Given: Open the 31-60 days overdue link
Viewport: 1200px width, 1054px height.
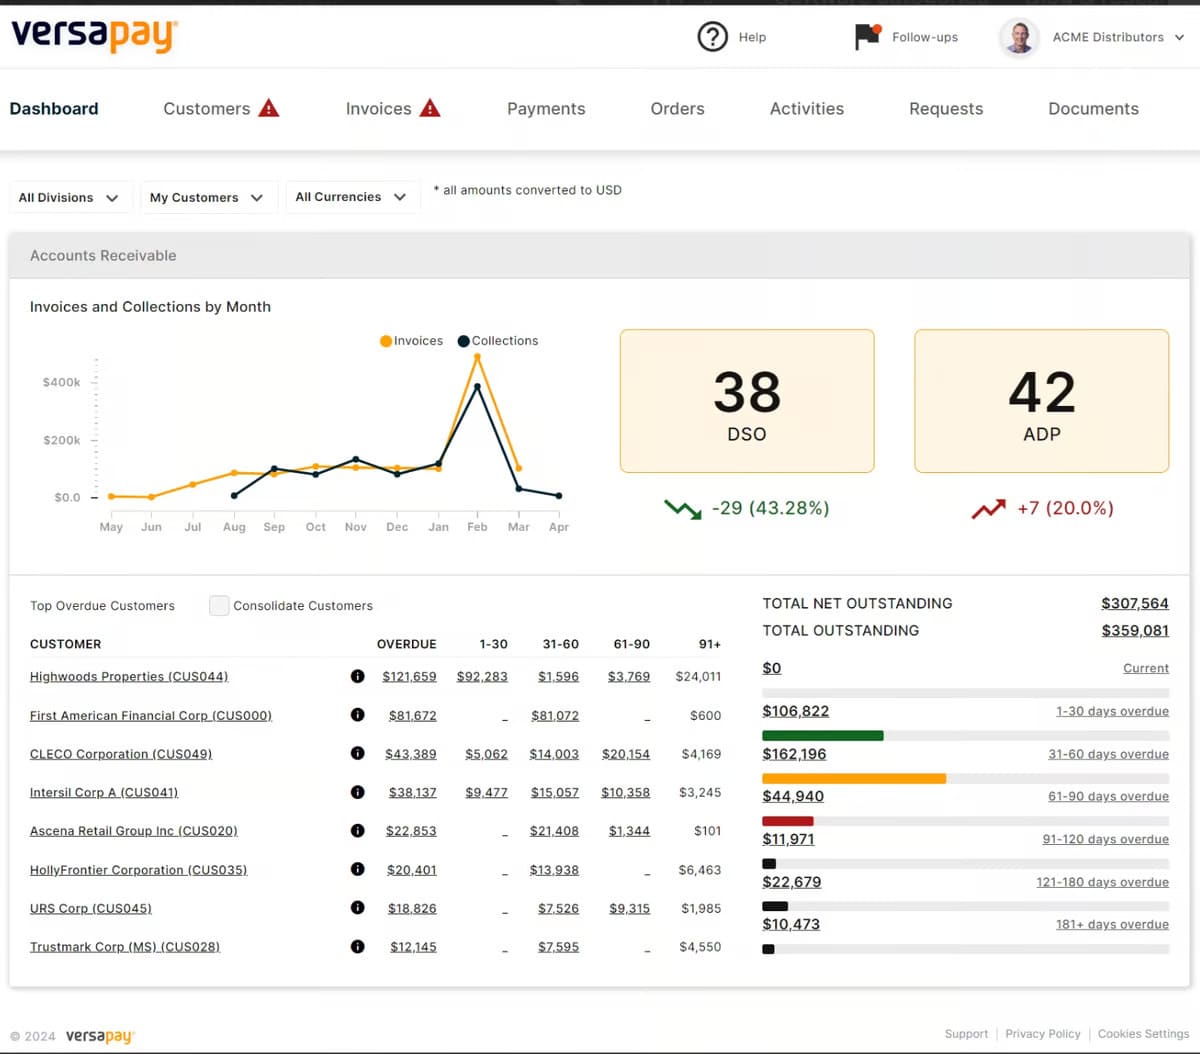Looking at the screenshot, I should pyautogui.click(x=1108, y=754).
